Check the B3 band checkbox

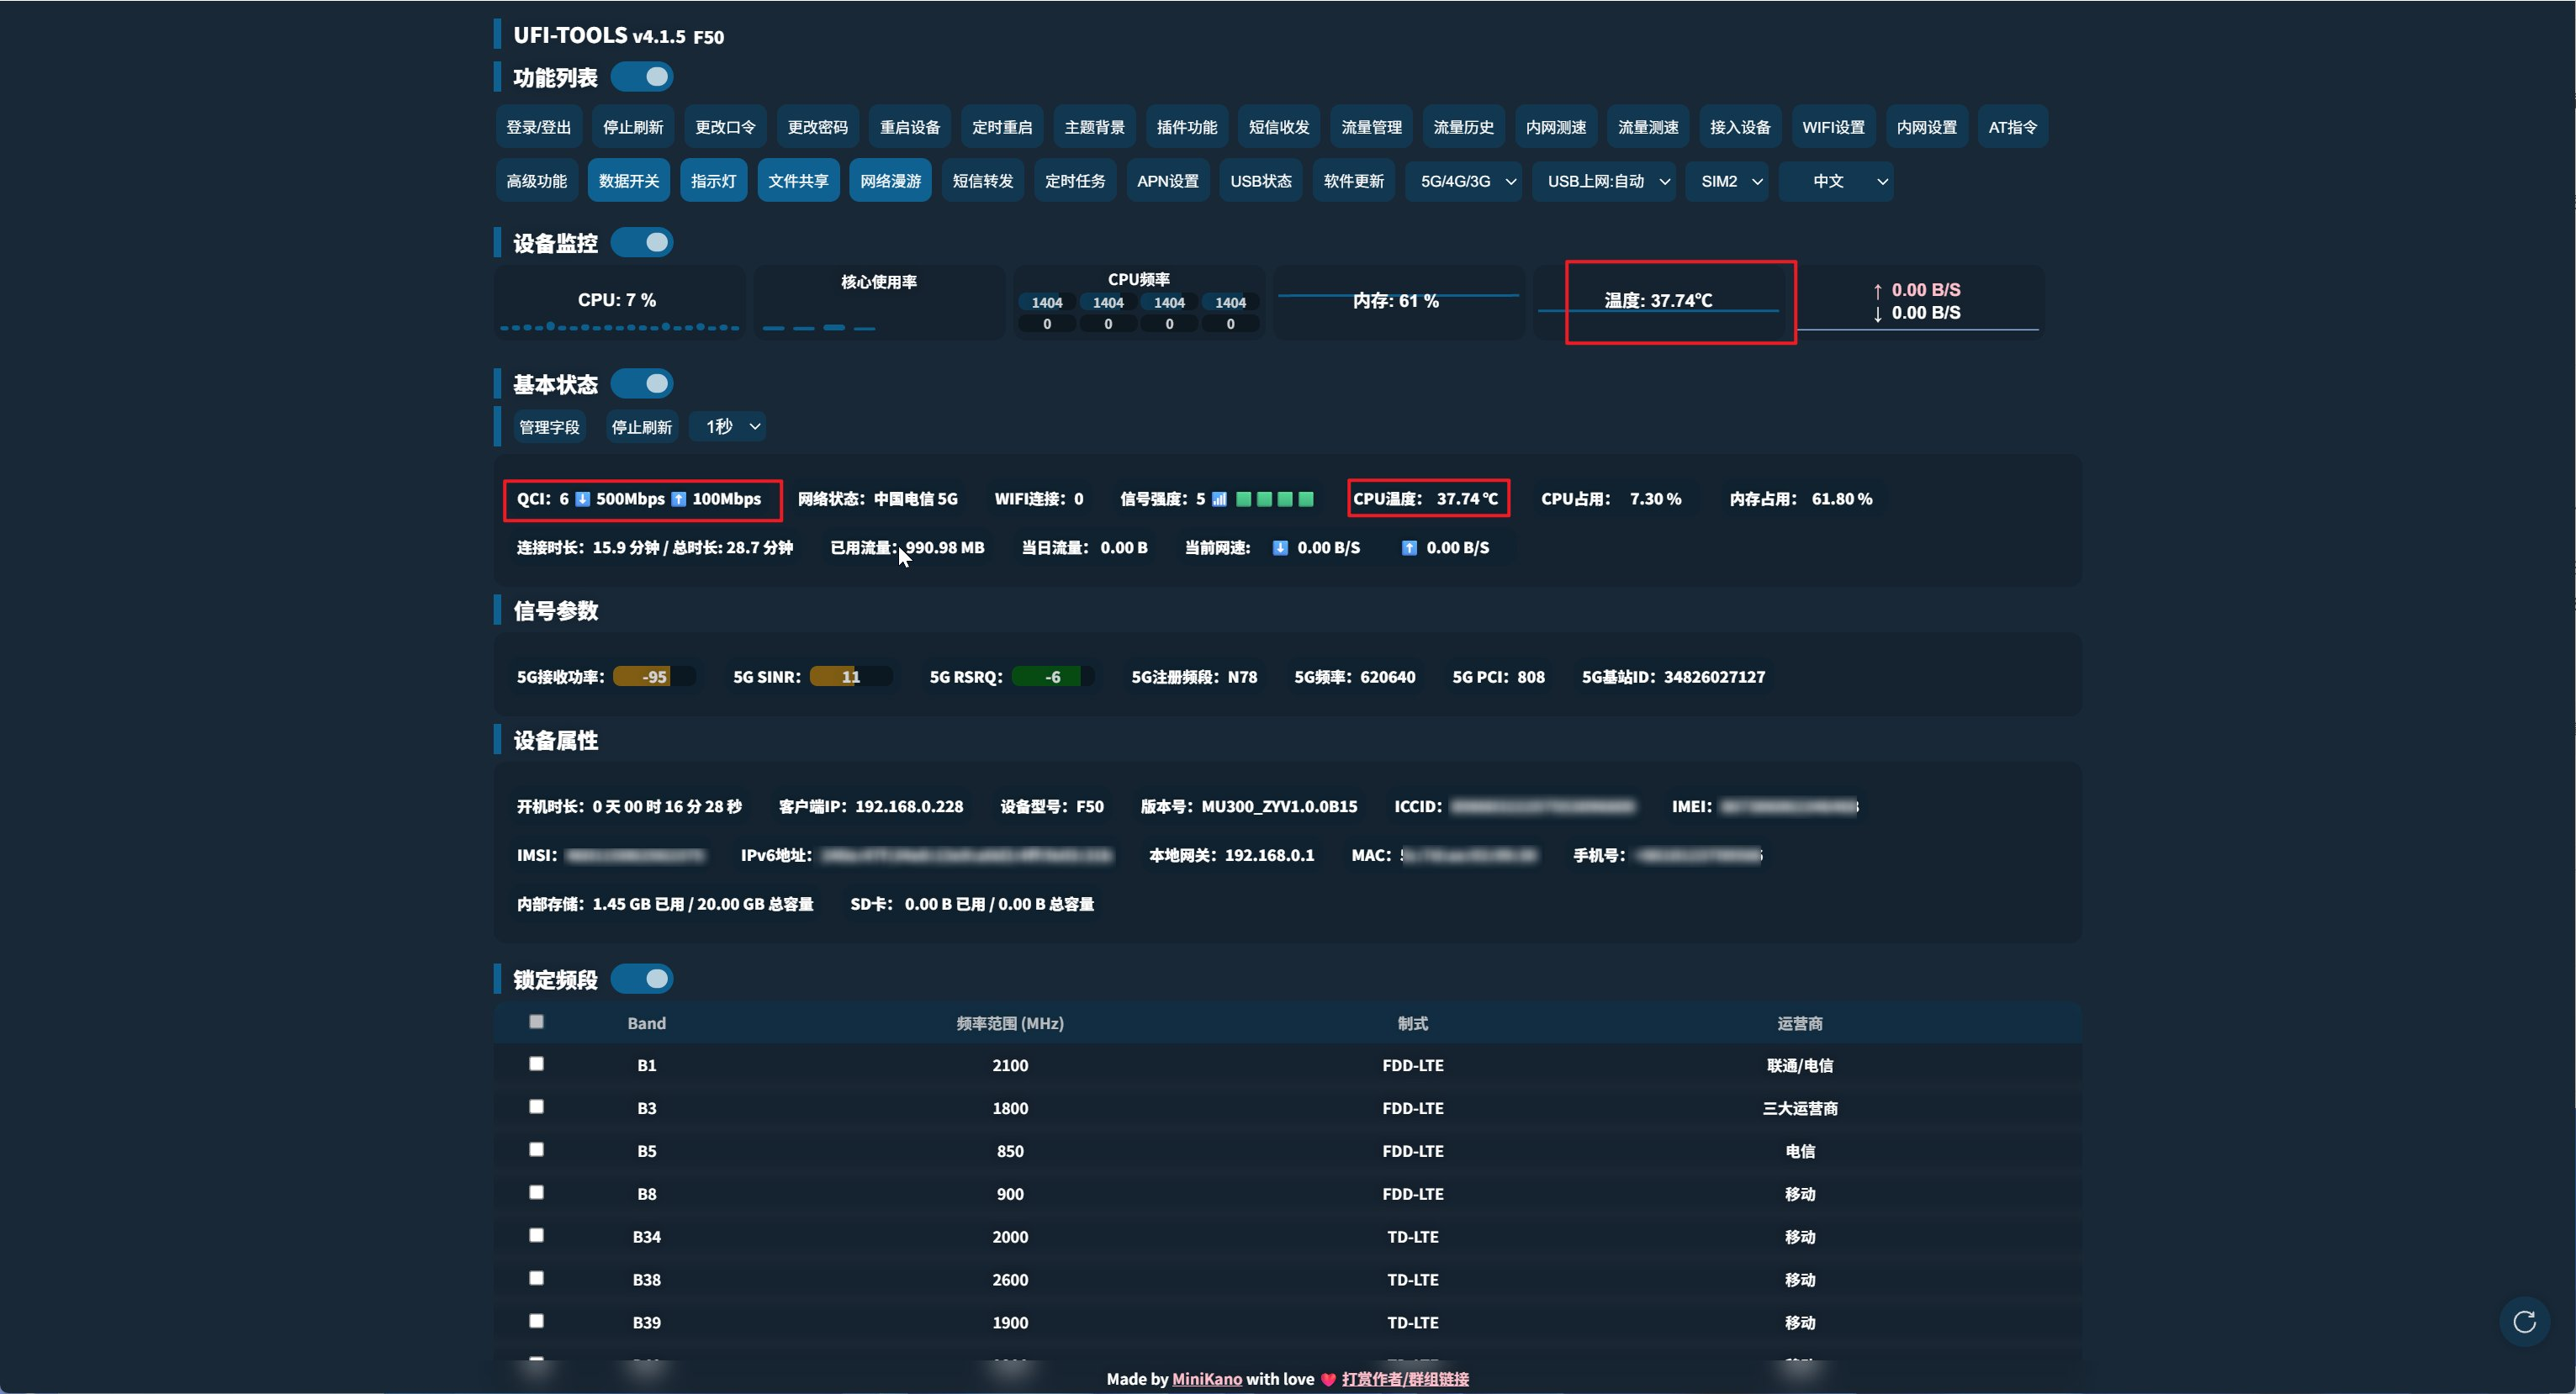[537, 1107]
